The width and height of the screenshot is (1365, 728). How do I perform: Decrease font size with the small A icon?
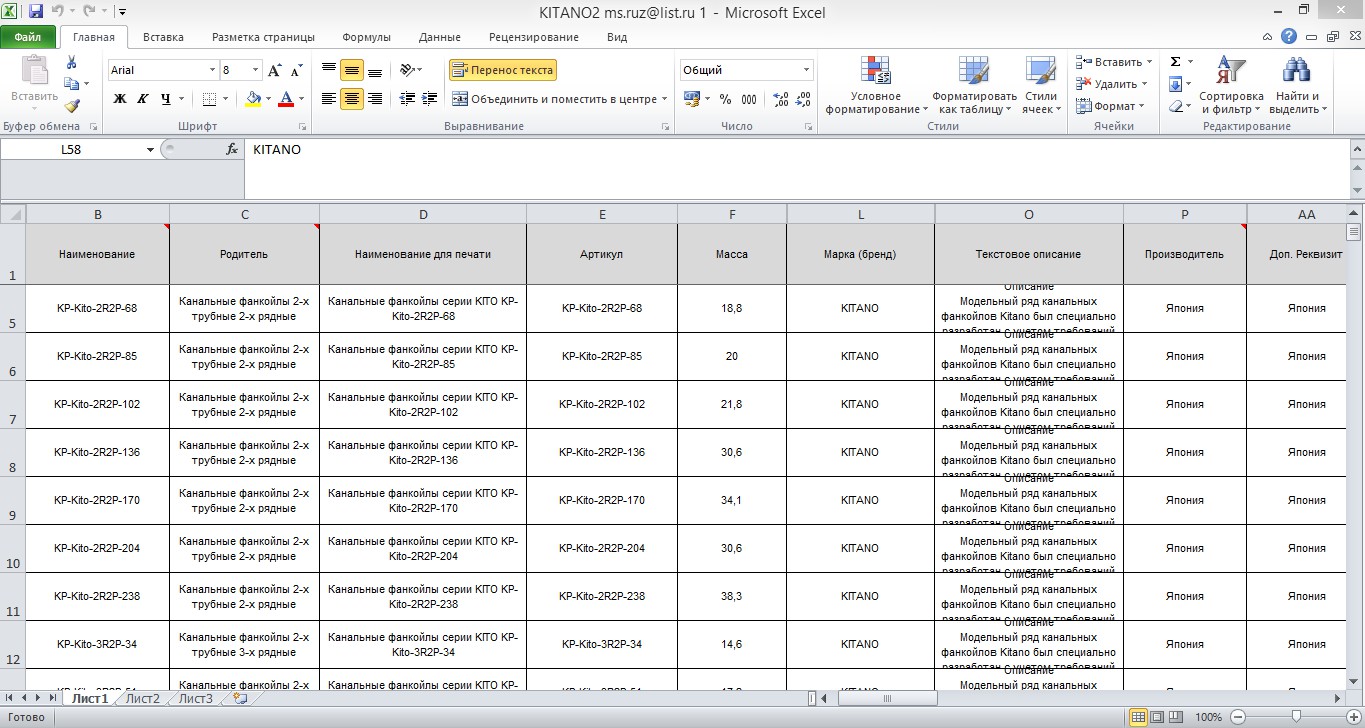(x=296, y=70)
